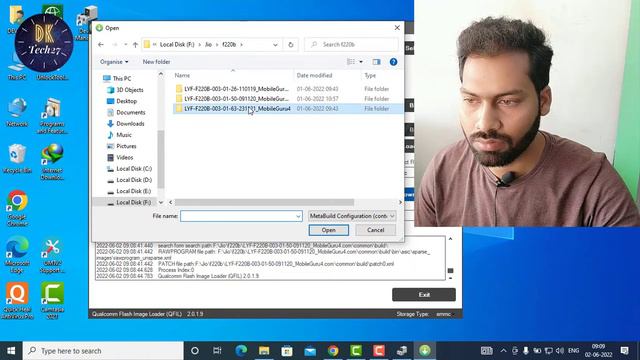The width and height of the screenshot is (640, 360).
Task: Select Network desktop icon
Action: pos(17,112)
